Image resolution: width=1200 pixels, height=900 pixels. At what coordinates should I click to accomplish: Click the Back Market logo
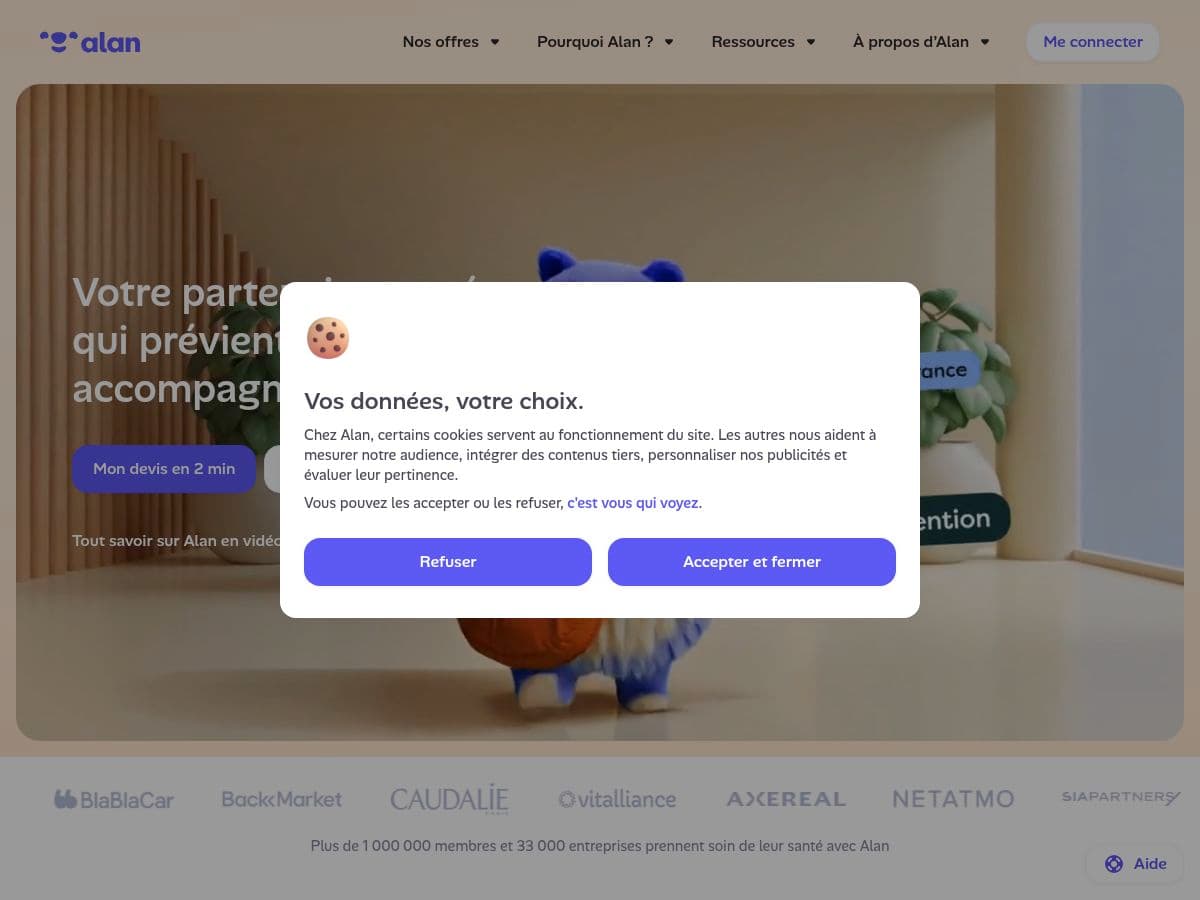coord(282,799)
